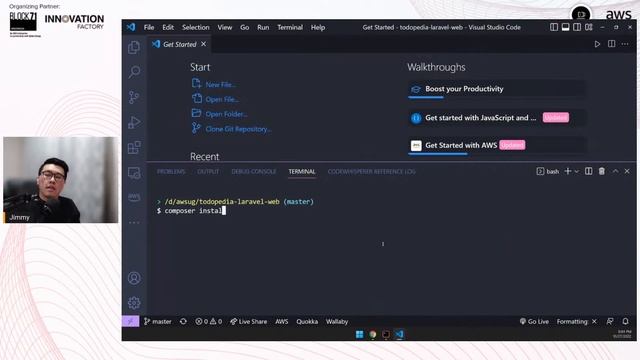Click Wallaby in the status bar

click(x=337, y=322)
